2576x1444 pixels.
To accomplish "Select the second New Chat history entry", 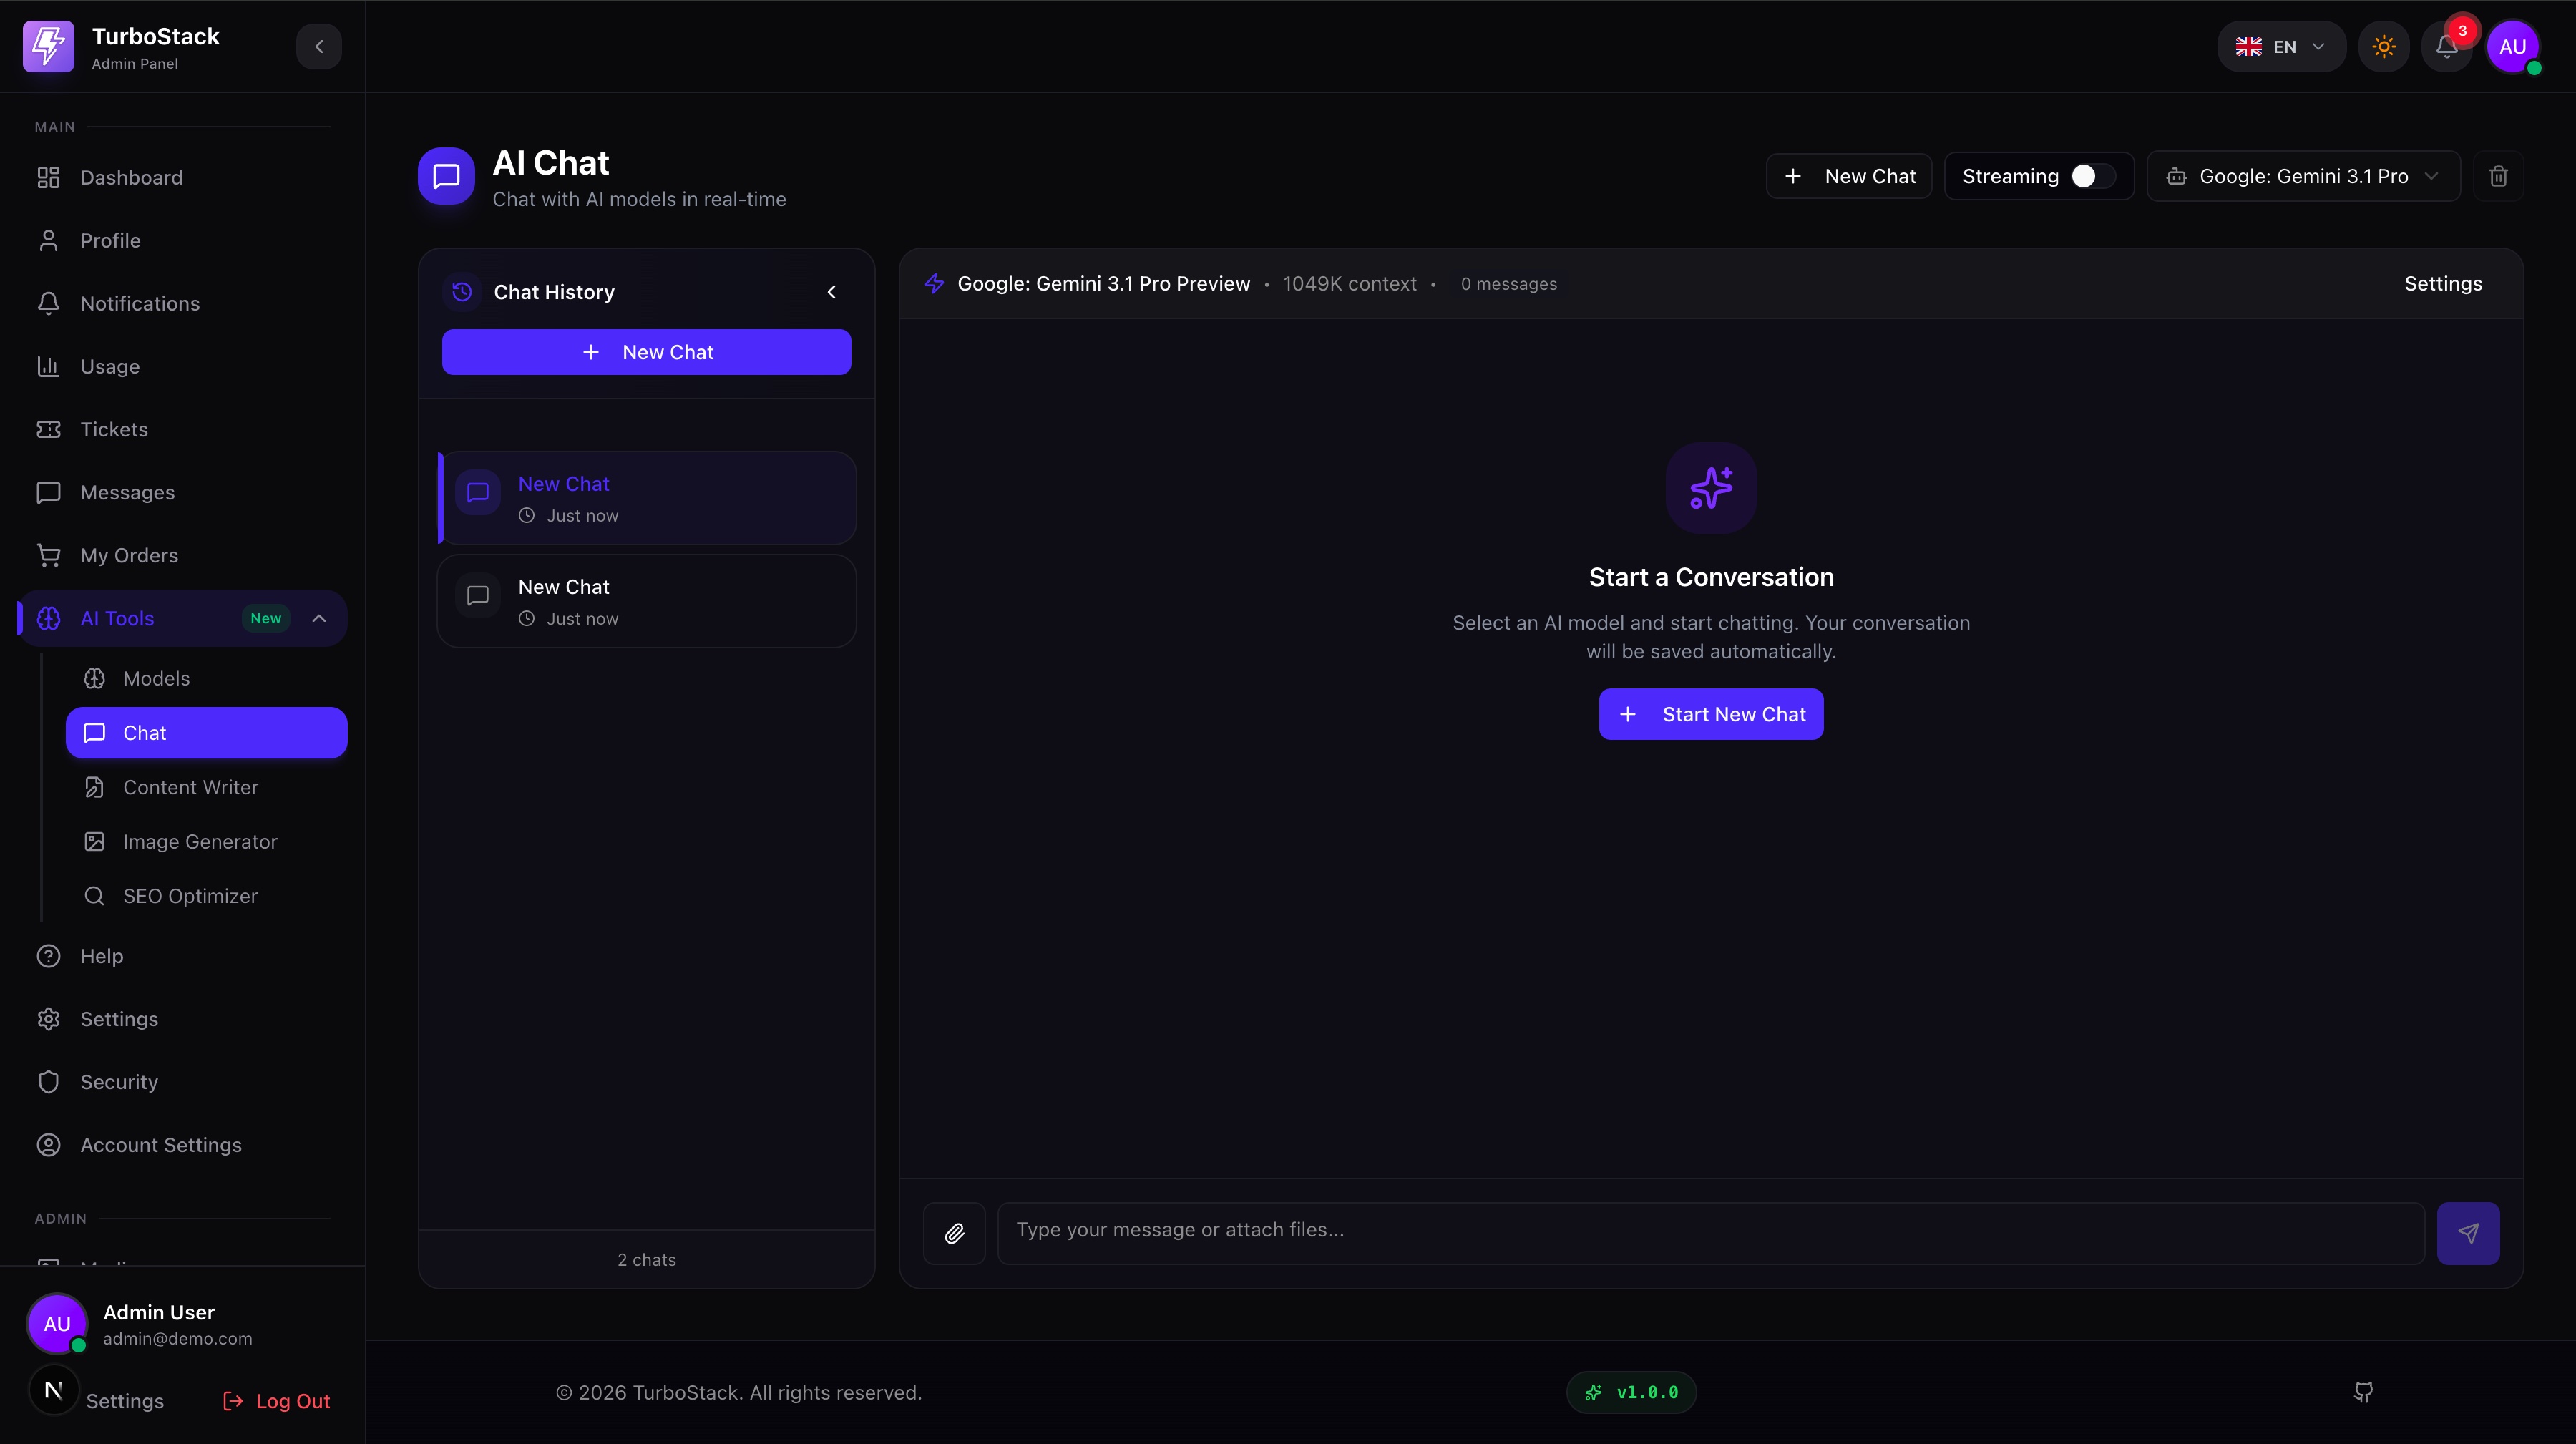I will pyautogui.click(x=646, y=601).
